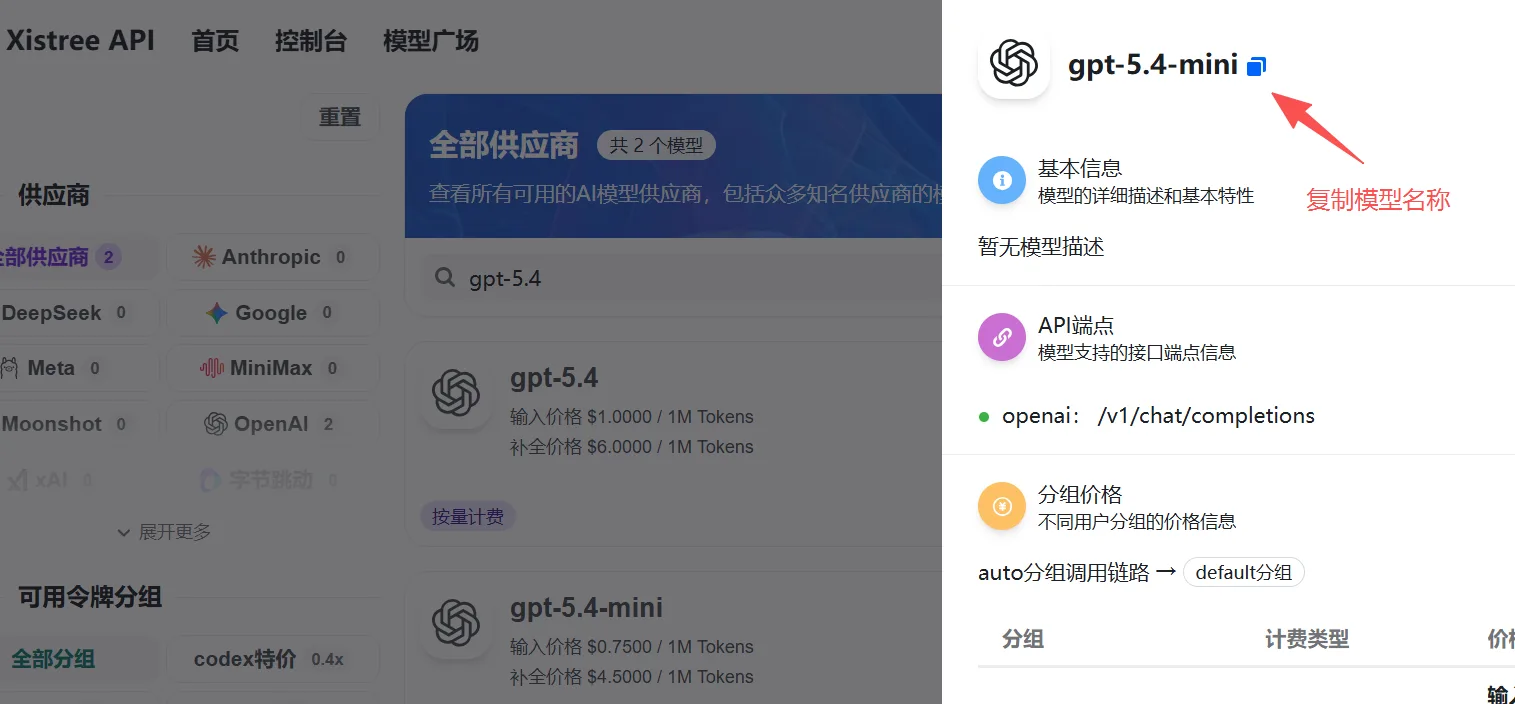
Task: Click the 可用令牌分组 section heading
Action: (90, 598)
